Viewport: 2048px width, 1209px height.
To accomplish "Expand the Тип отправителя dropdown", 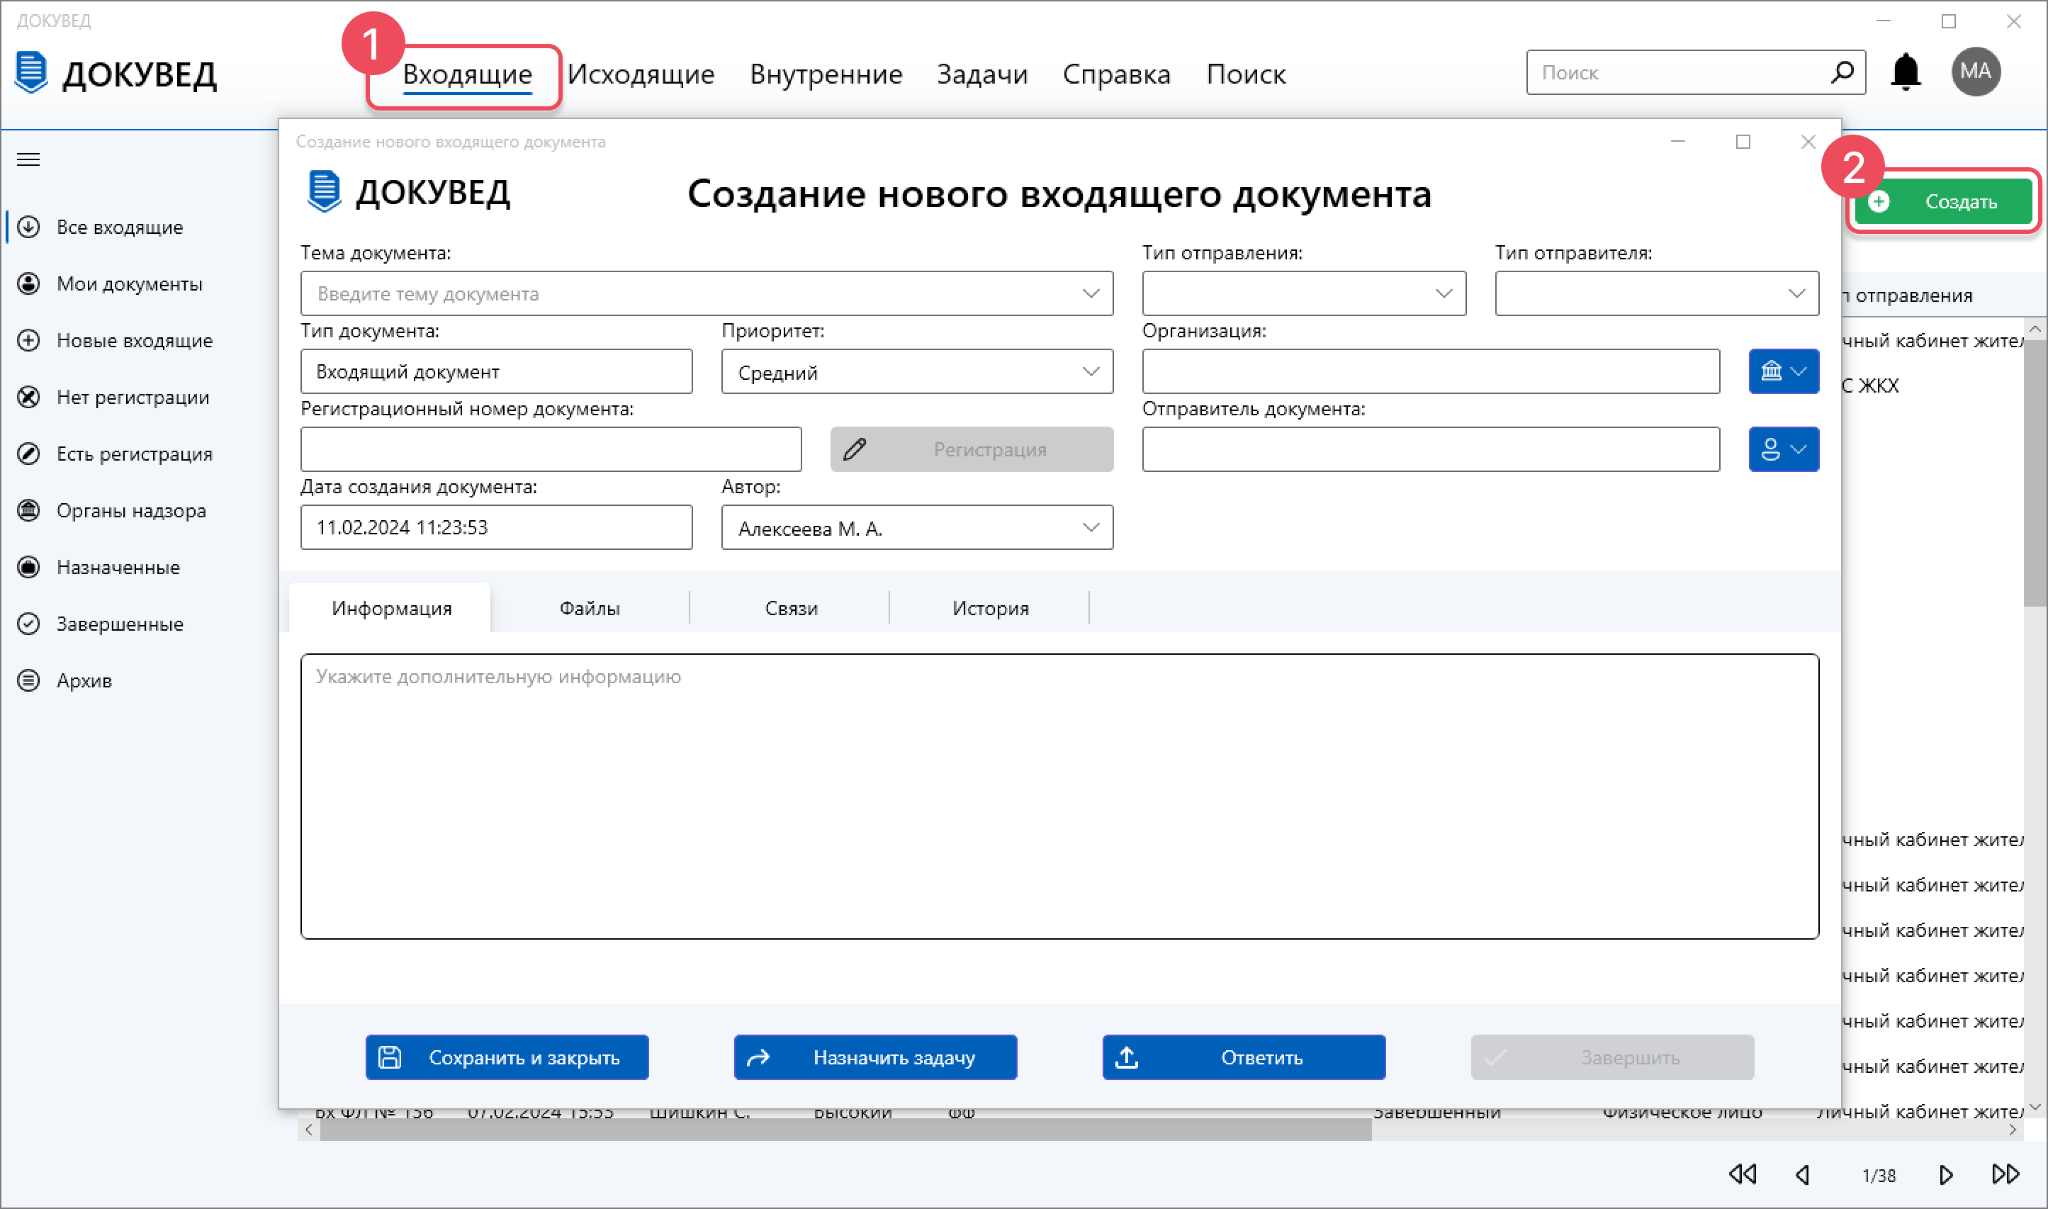I will click(1796, 293).
